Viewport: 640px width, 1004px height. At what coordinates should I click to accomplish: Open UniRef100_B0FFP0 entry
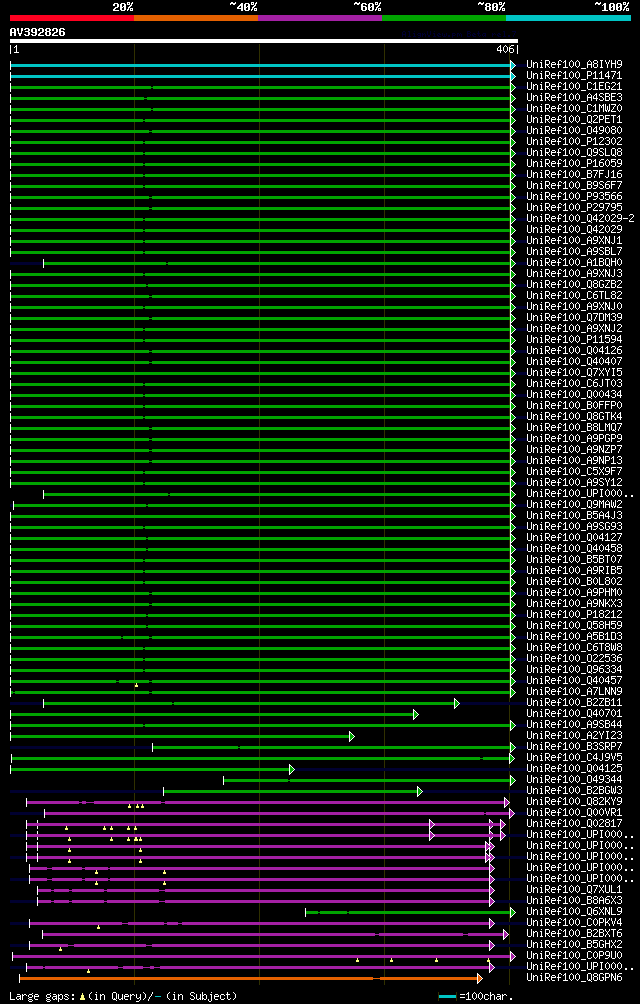pos(574,405)
